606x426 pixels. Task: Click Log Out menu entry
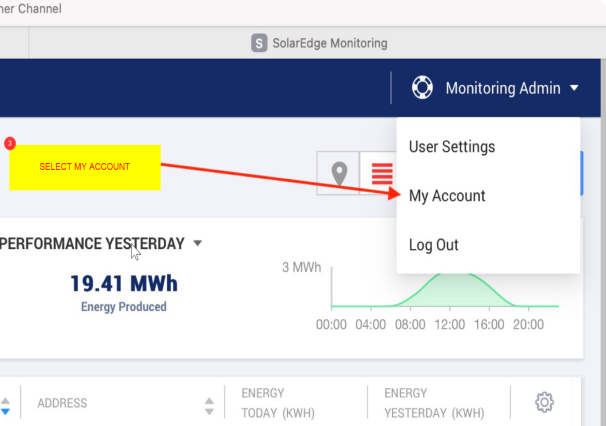pyautogui.click(x=434, y=245)
